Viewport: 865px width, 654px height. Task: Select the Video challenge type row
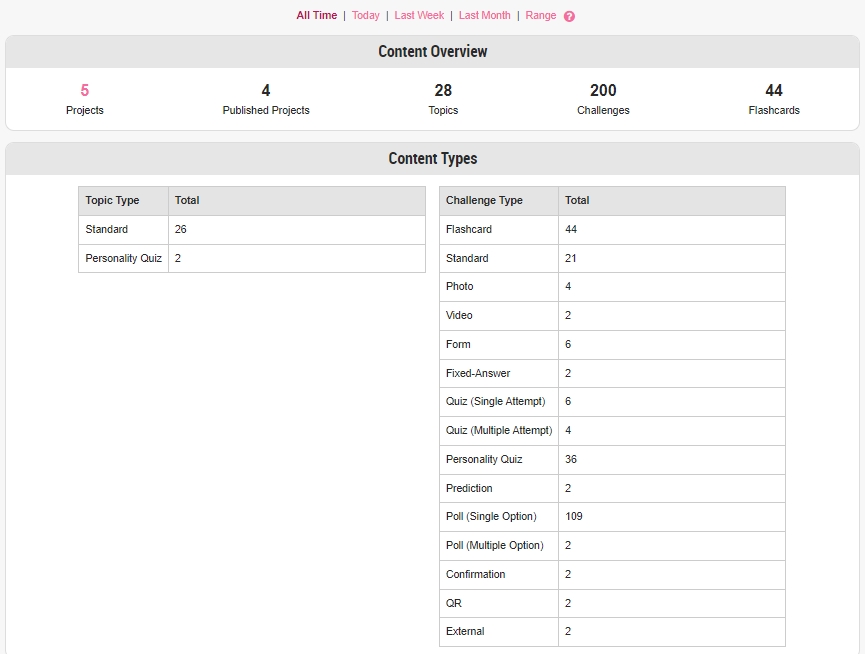(x=612, y=315)
